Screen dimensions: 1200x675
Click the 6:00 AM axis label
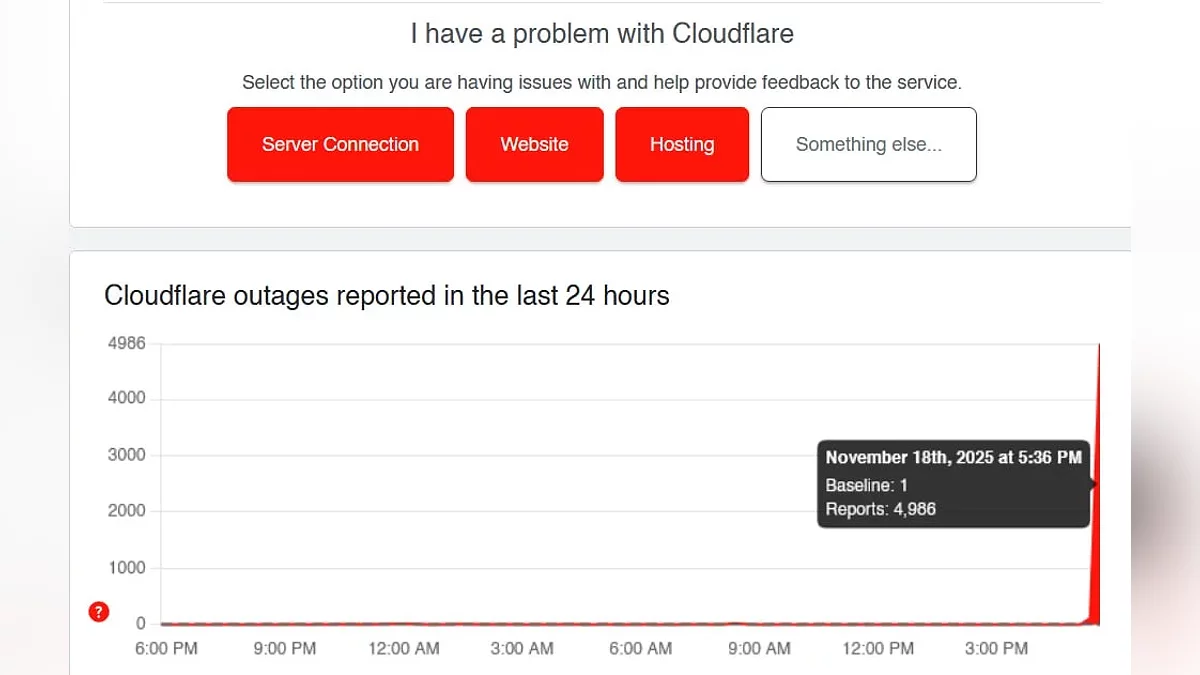(x=640, y=648)
